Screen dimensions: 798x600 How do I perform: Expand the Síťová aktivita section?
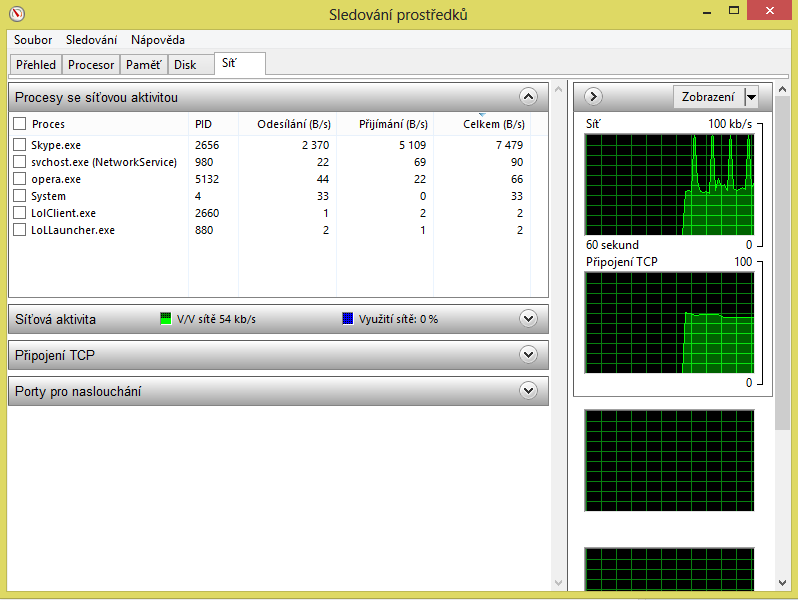(528, 319)
